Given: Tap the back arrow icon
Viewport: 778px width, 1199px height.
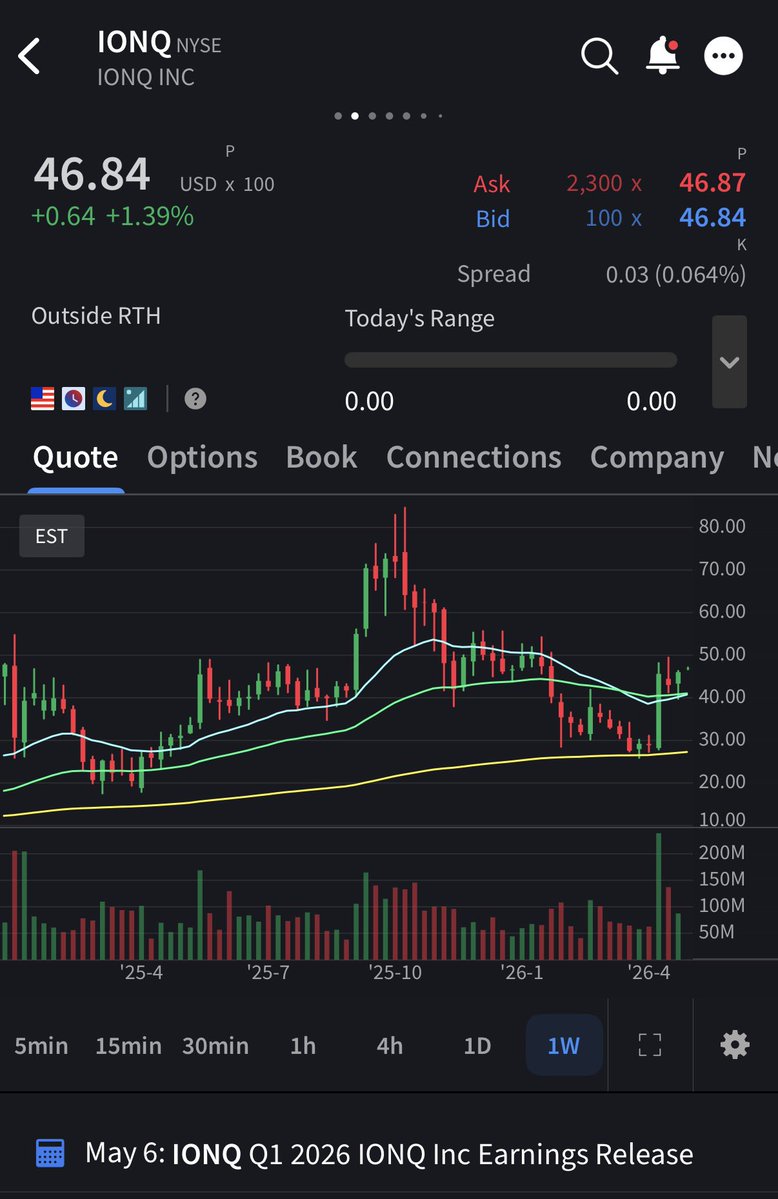Looking at the screenshot, I should (x=29, y=56).
